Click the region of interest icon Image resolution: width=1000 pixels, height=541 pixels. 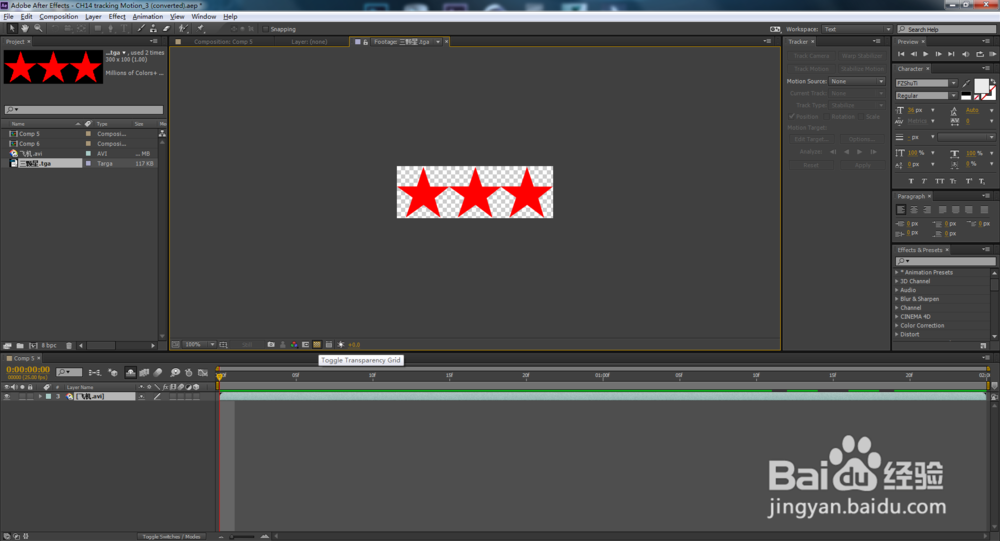click(x=305, y=345)
